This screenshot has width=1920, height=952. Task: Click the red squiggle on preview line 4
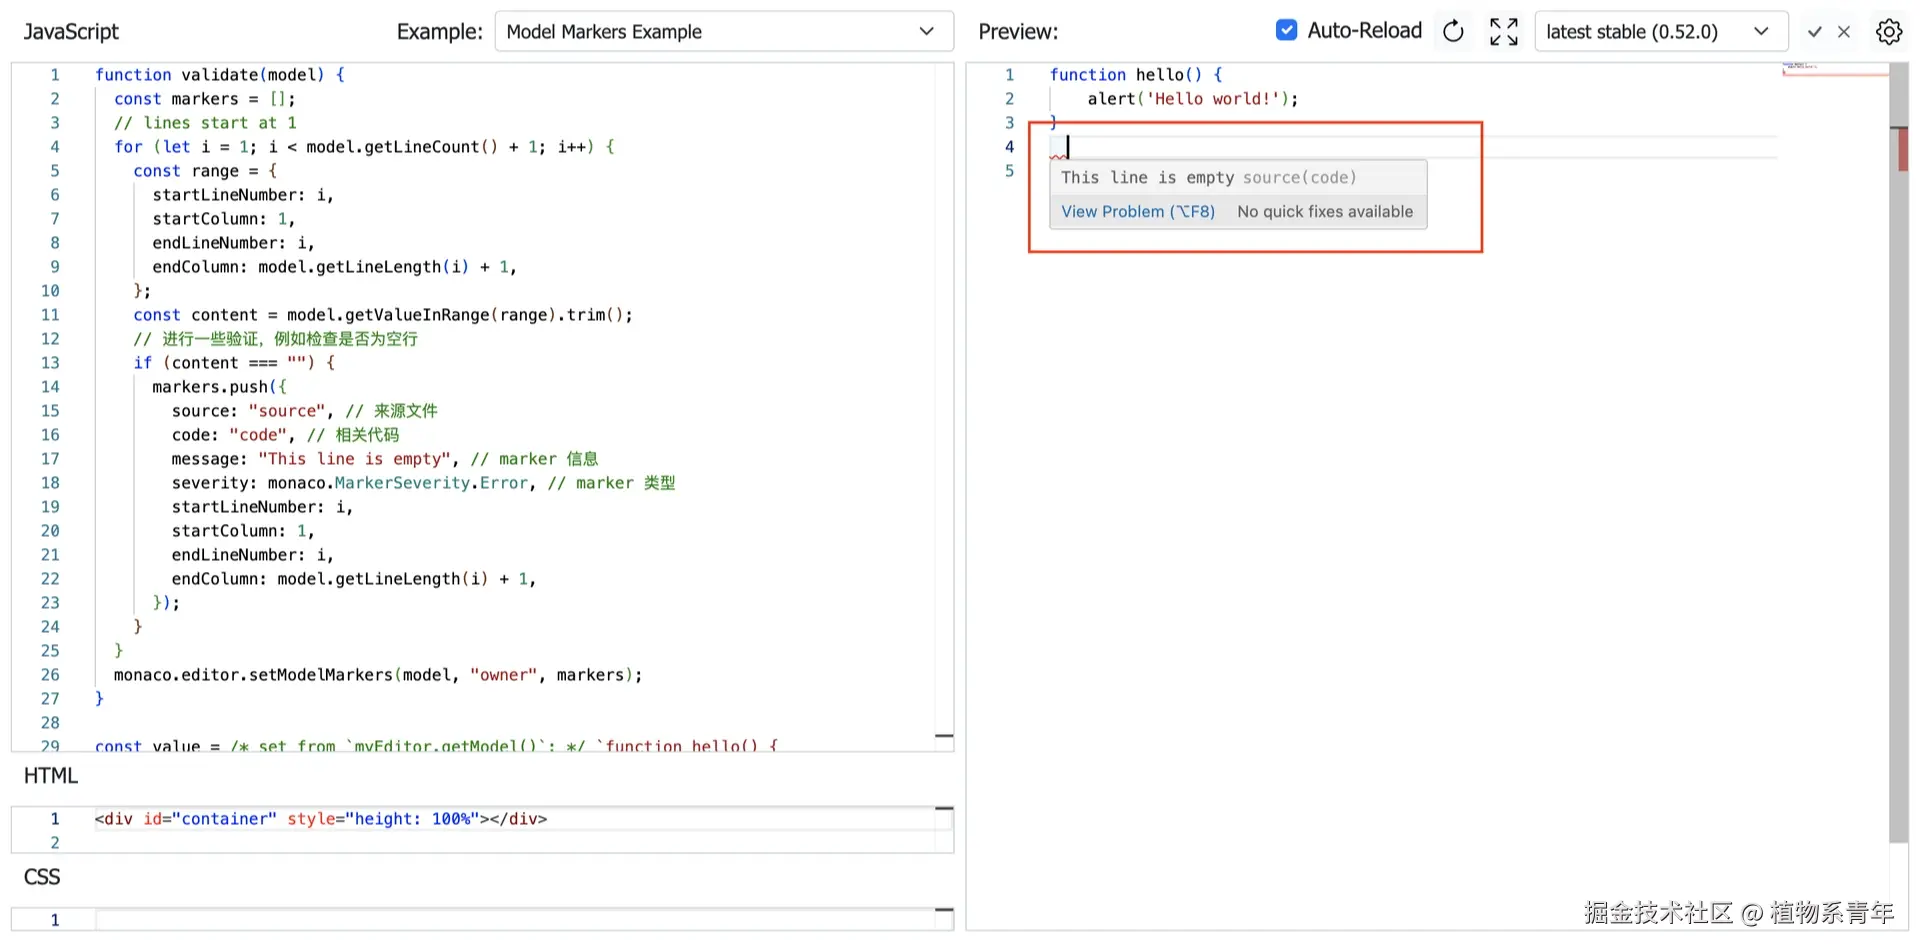[x=1058, y=156]
